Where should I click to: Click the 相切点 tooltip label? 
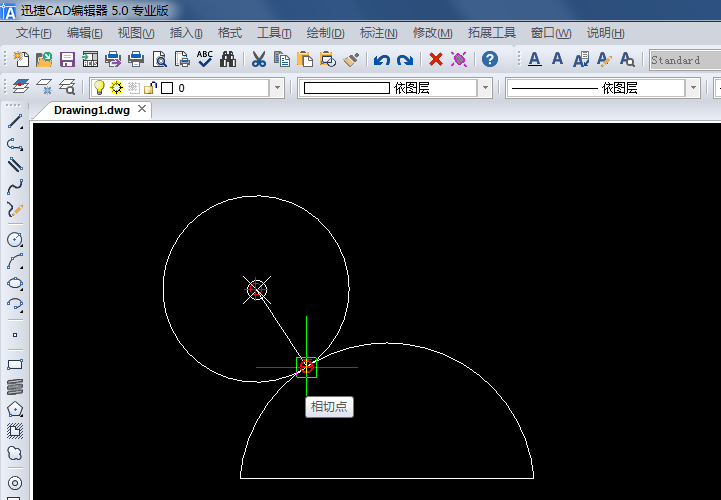click(329, 407)
